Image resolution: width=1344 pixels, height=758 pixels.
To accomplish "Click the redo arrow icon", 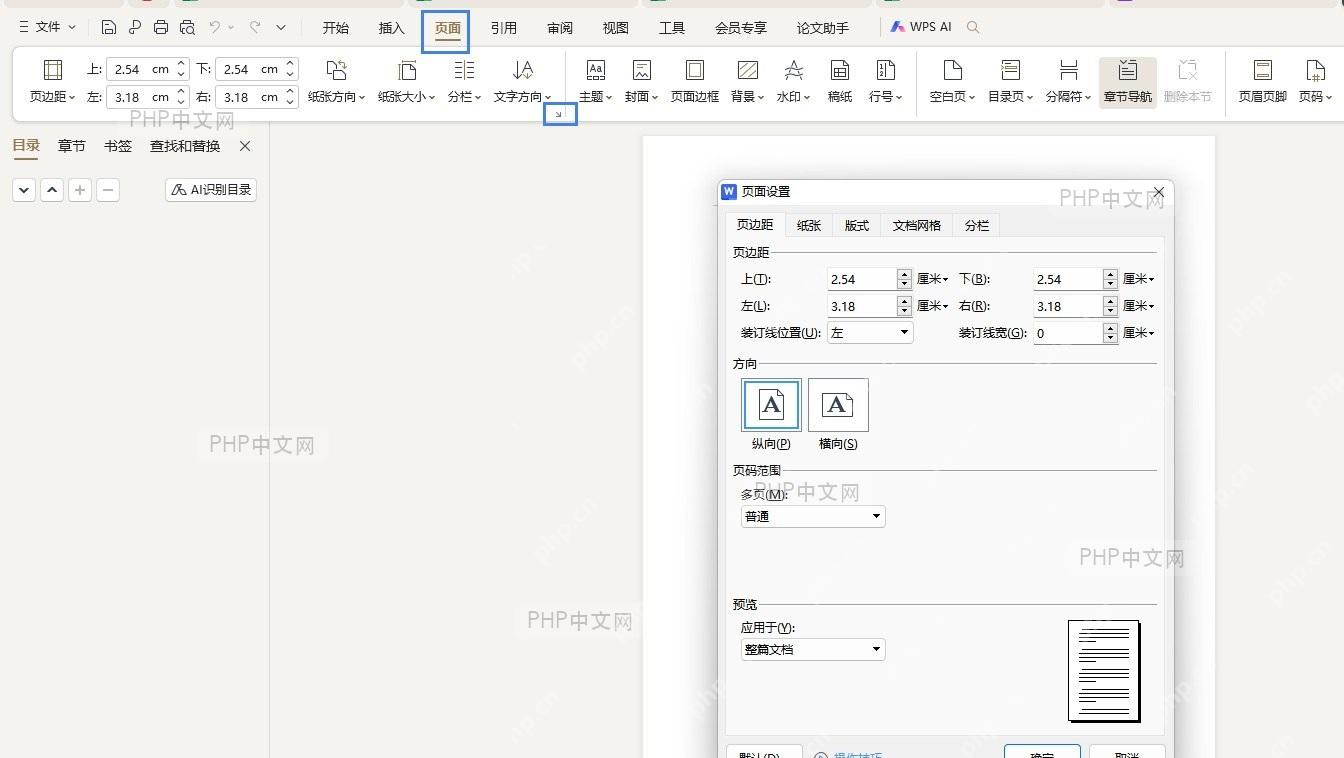I will point(255,28).
